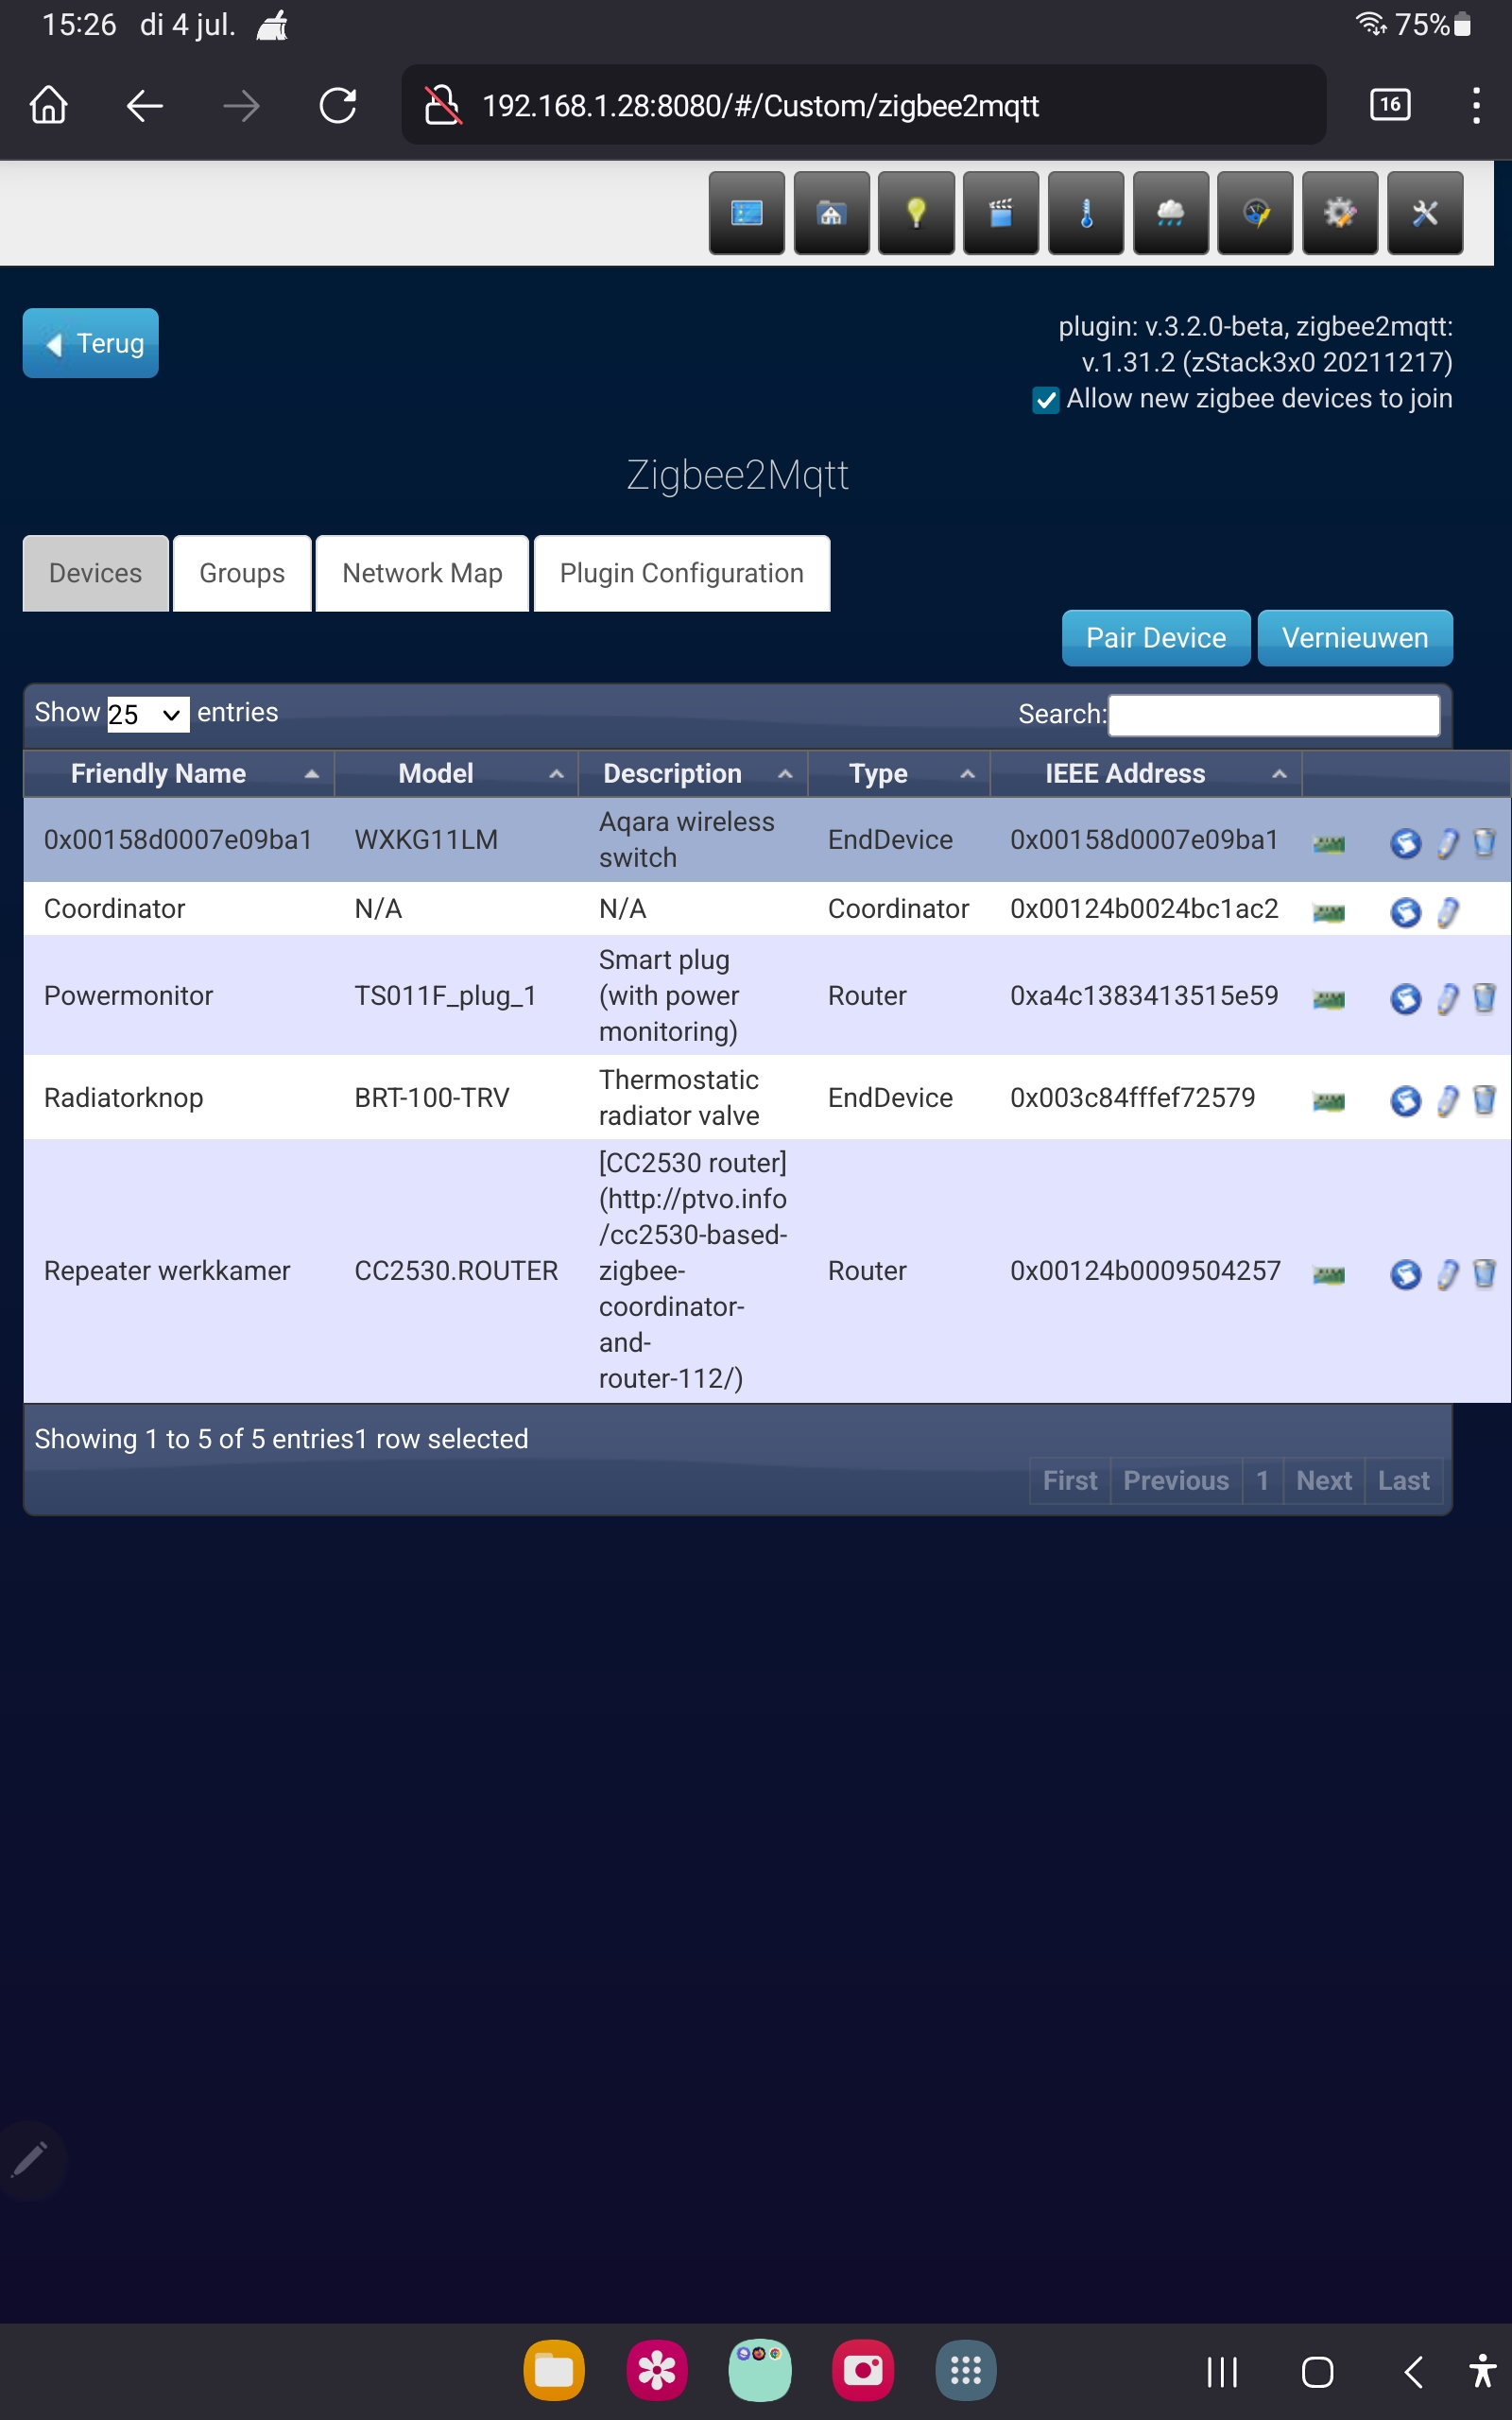Click the Scenes clapperboard icon
Viewport: 1512px width, 2420px height.
tap(1001, 212)
